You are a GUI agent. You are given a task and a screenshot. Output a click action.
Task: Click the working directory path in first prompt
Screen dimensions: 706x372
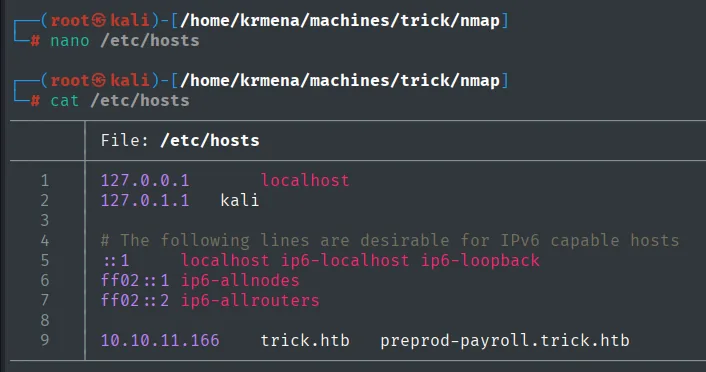(x=340, y=21)
